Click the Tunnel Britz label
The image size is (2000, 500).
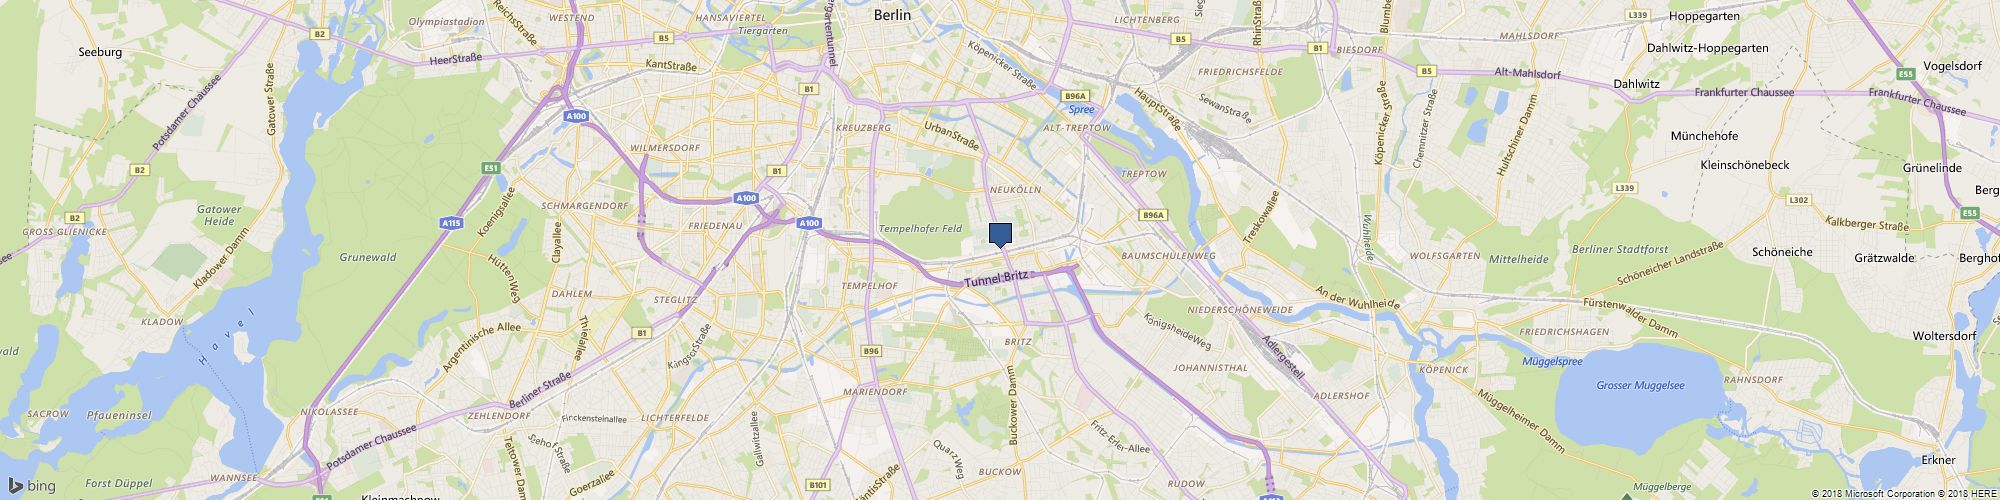click(x=996, y=279)
